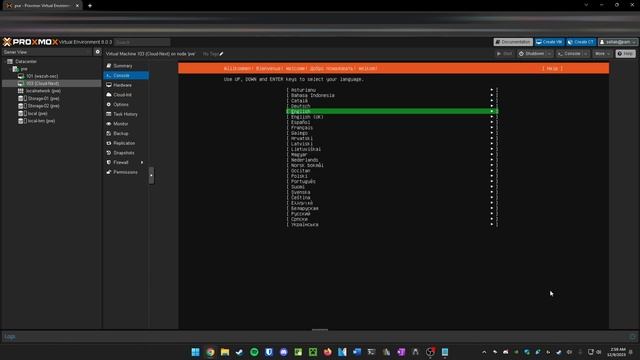This screenshot has width=640, height=360.
Task: Collapse the VM side menu handle
Action: [151, 176]
